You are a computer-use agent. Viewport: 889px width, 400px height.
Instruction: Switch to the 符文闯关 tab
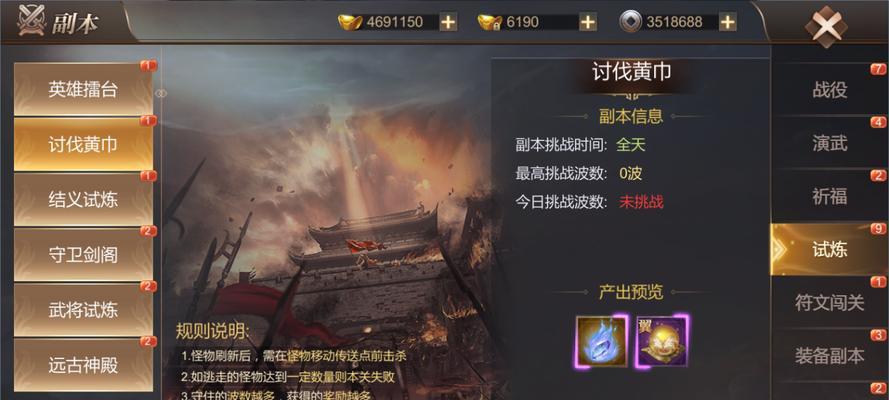pyautogui.click(x=829, y=303)
